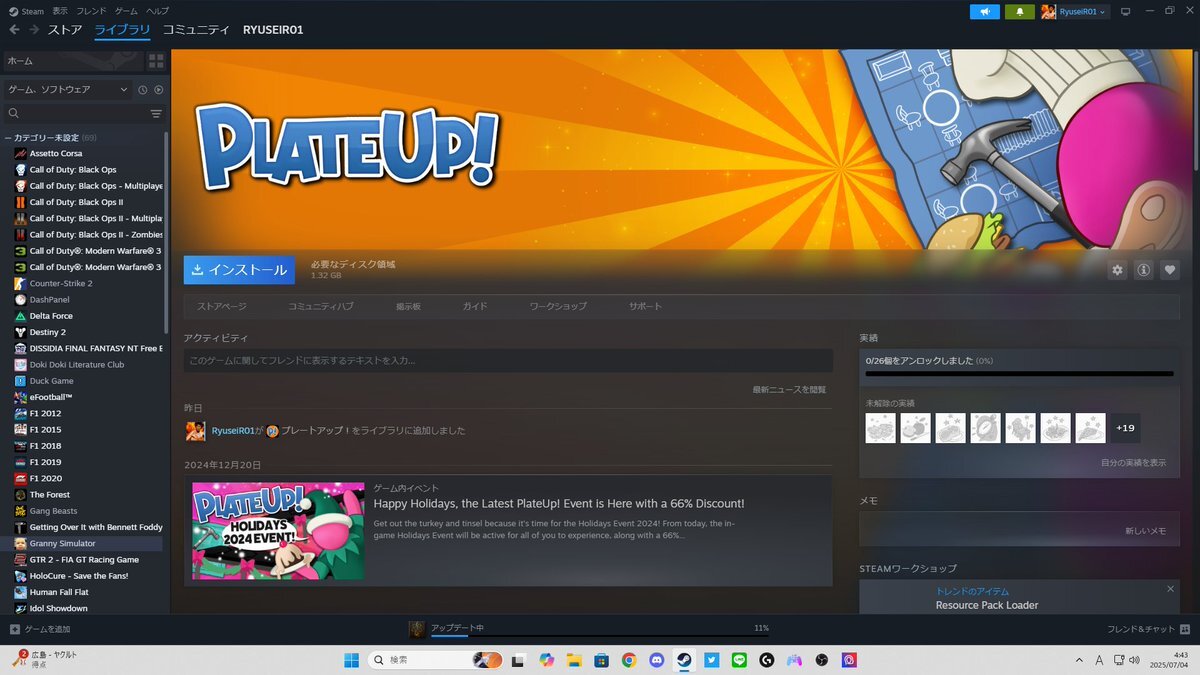Focus the library search field

coord(75,114)
